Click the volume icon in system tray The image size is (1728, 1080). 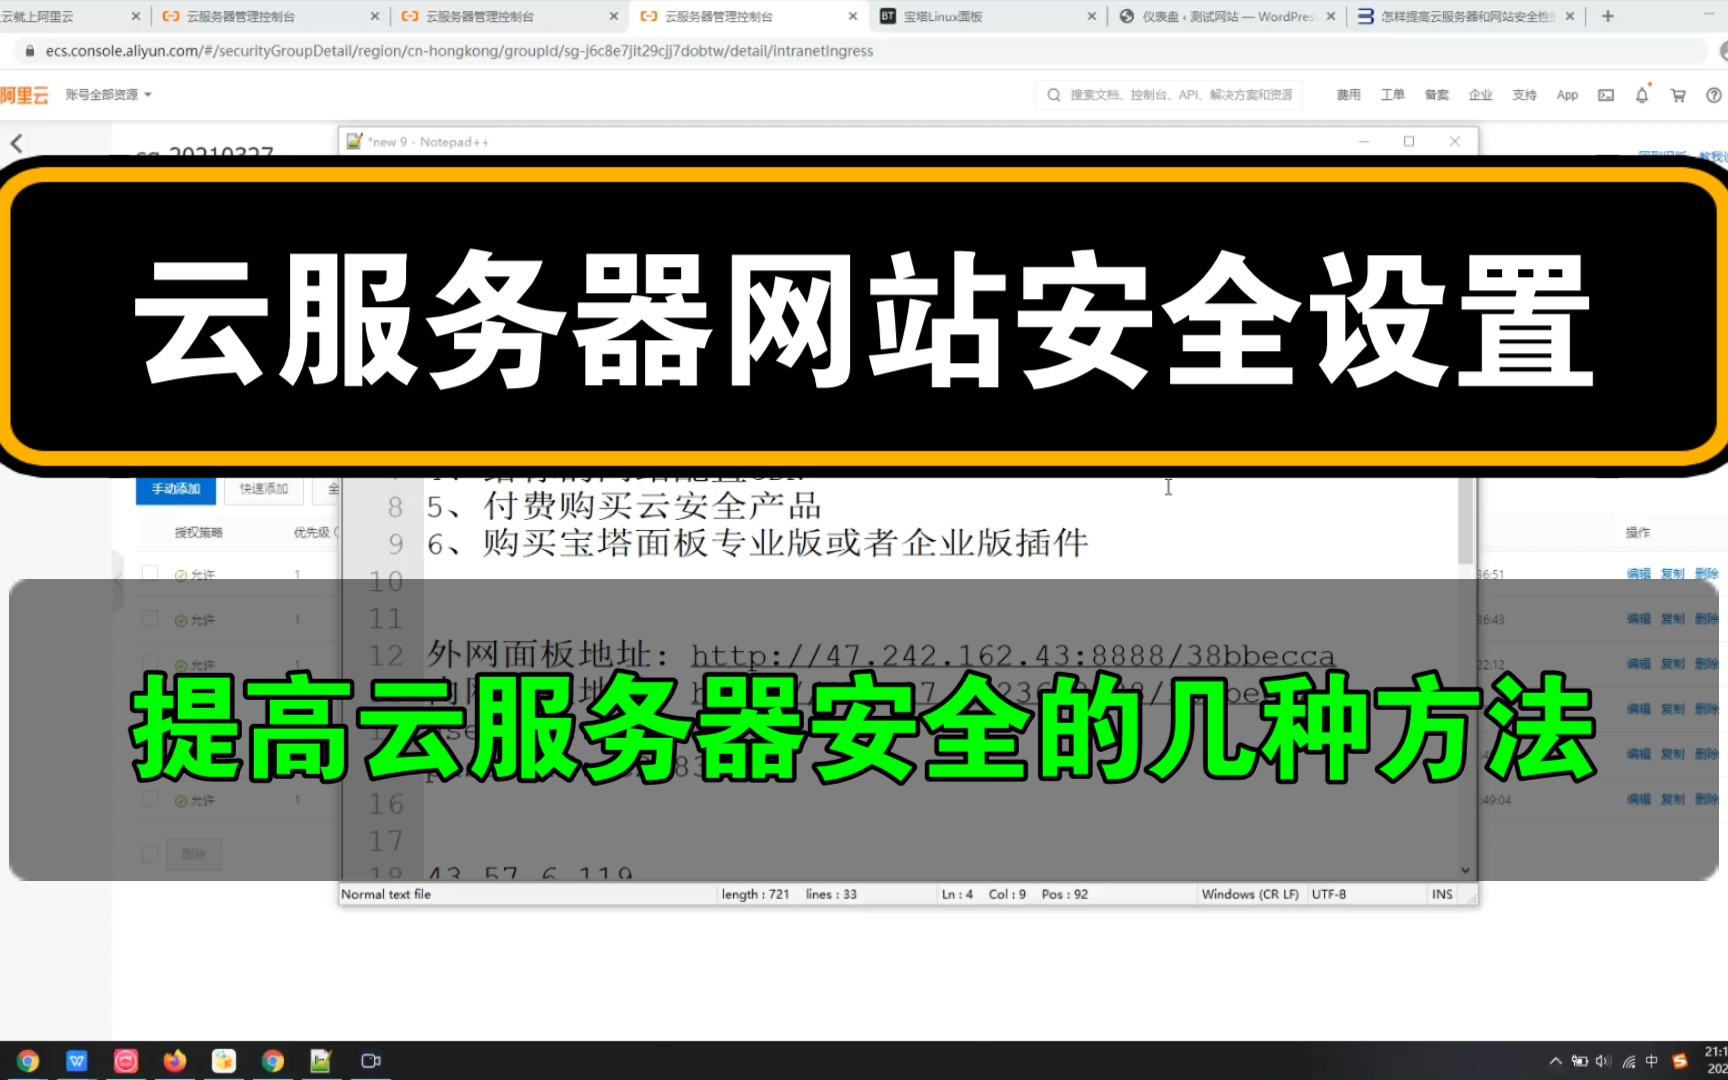click(1603, 1061)
